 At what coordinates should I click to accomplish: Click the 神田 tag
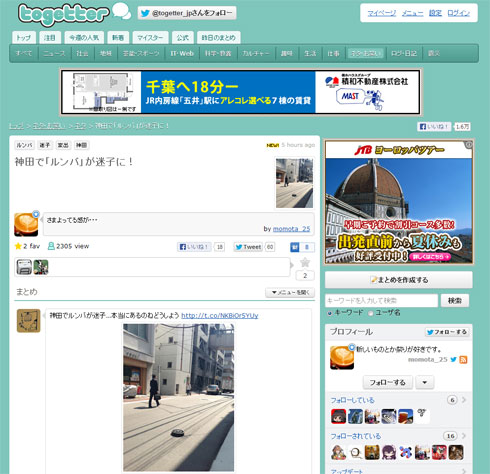click(81, 145)
